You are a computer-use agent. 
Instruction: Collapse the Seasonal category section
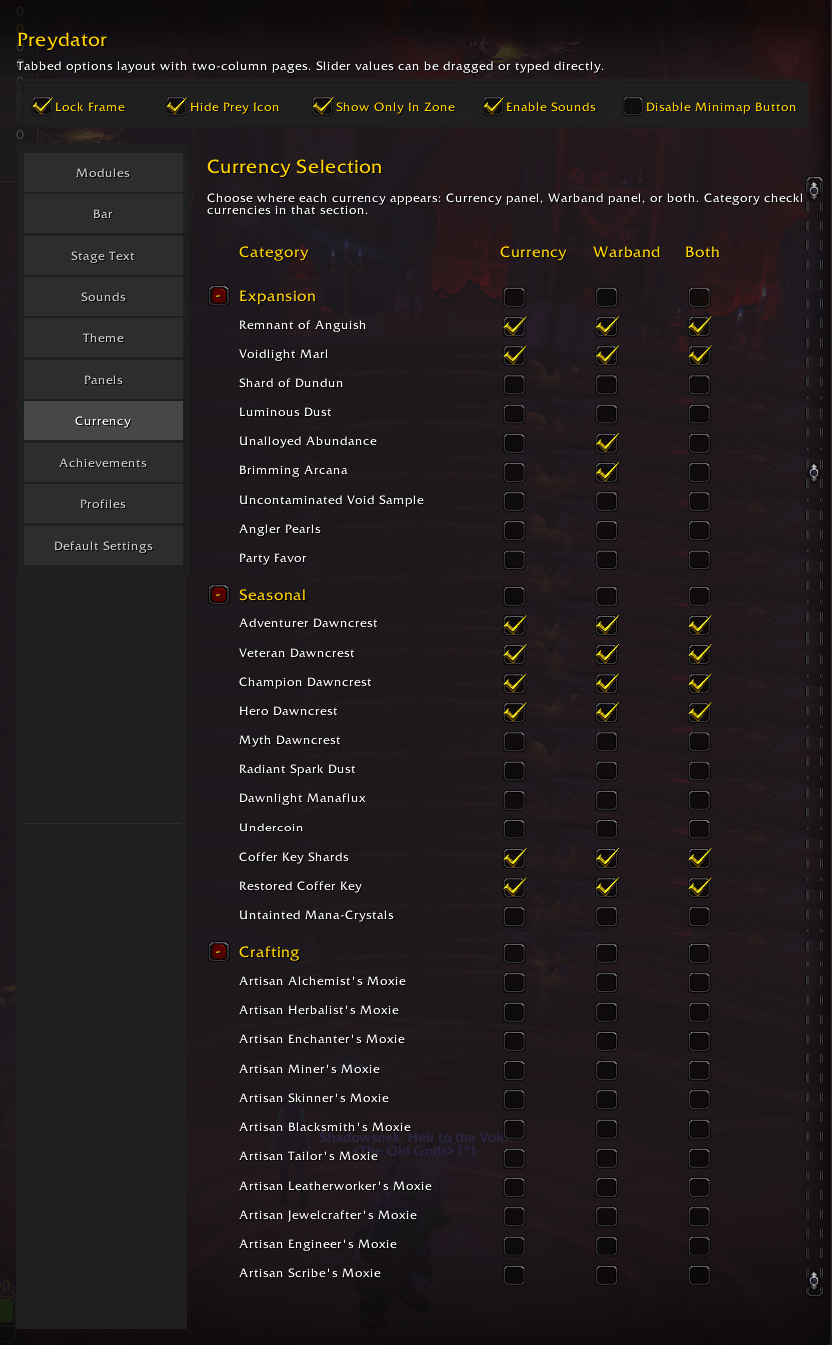tap(218, 595)
